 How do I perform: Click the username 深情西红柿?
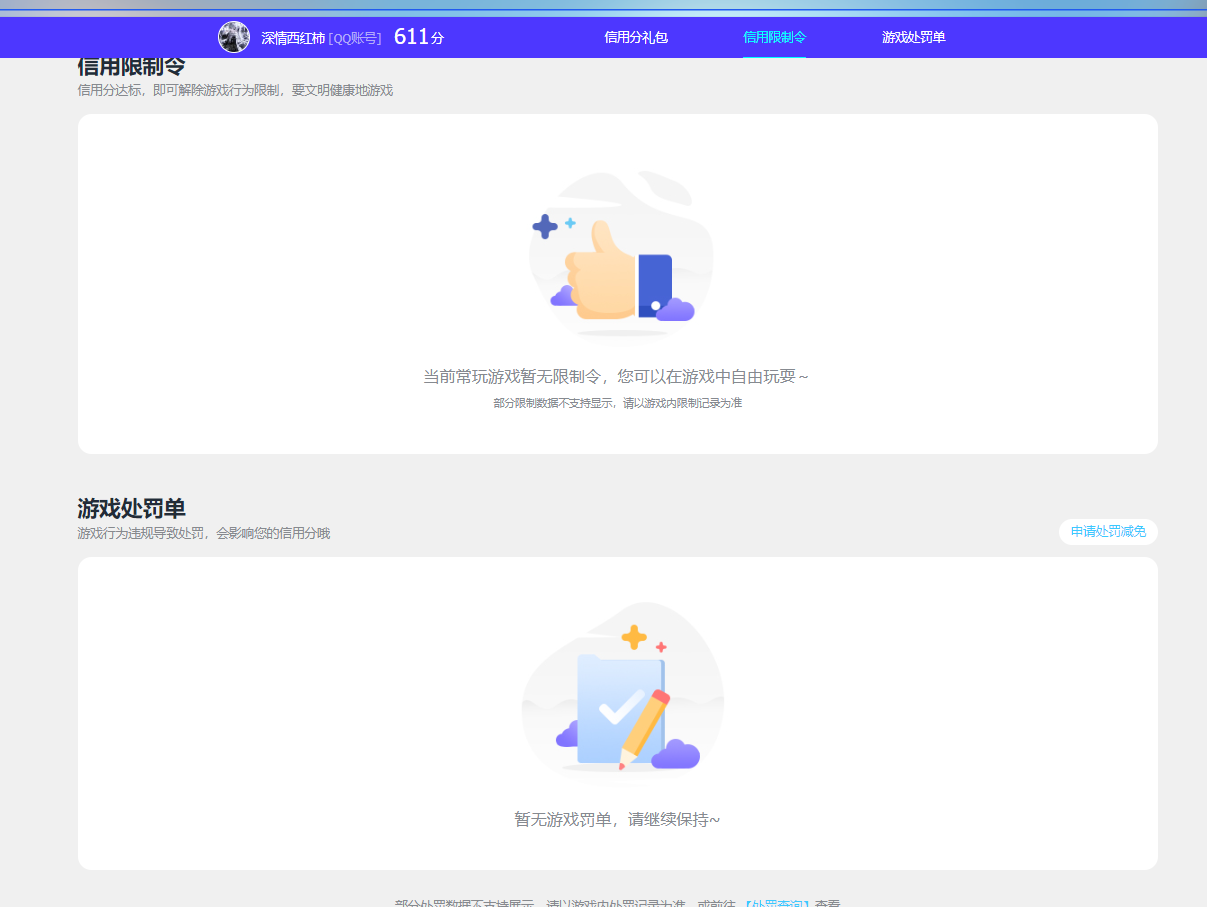click(x=293, y=38)
